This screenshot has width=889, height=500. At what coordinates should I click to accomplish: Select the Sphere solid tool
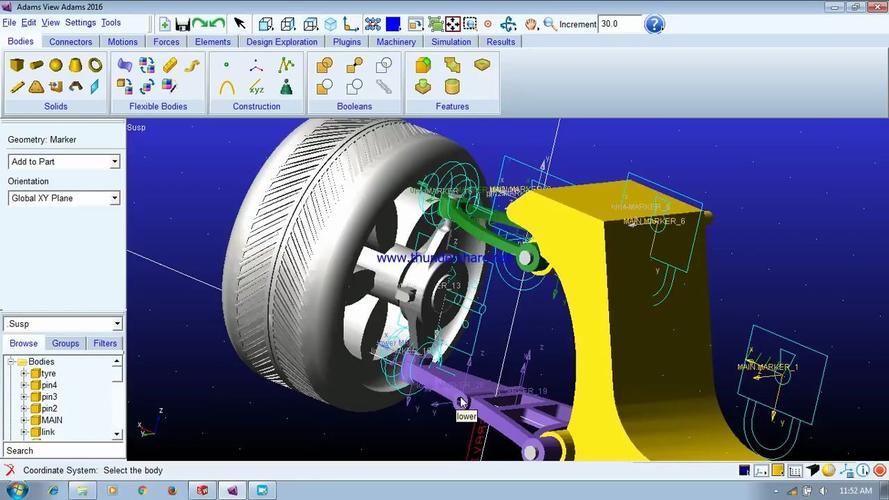(x=56, y=65)
